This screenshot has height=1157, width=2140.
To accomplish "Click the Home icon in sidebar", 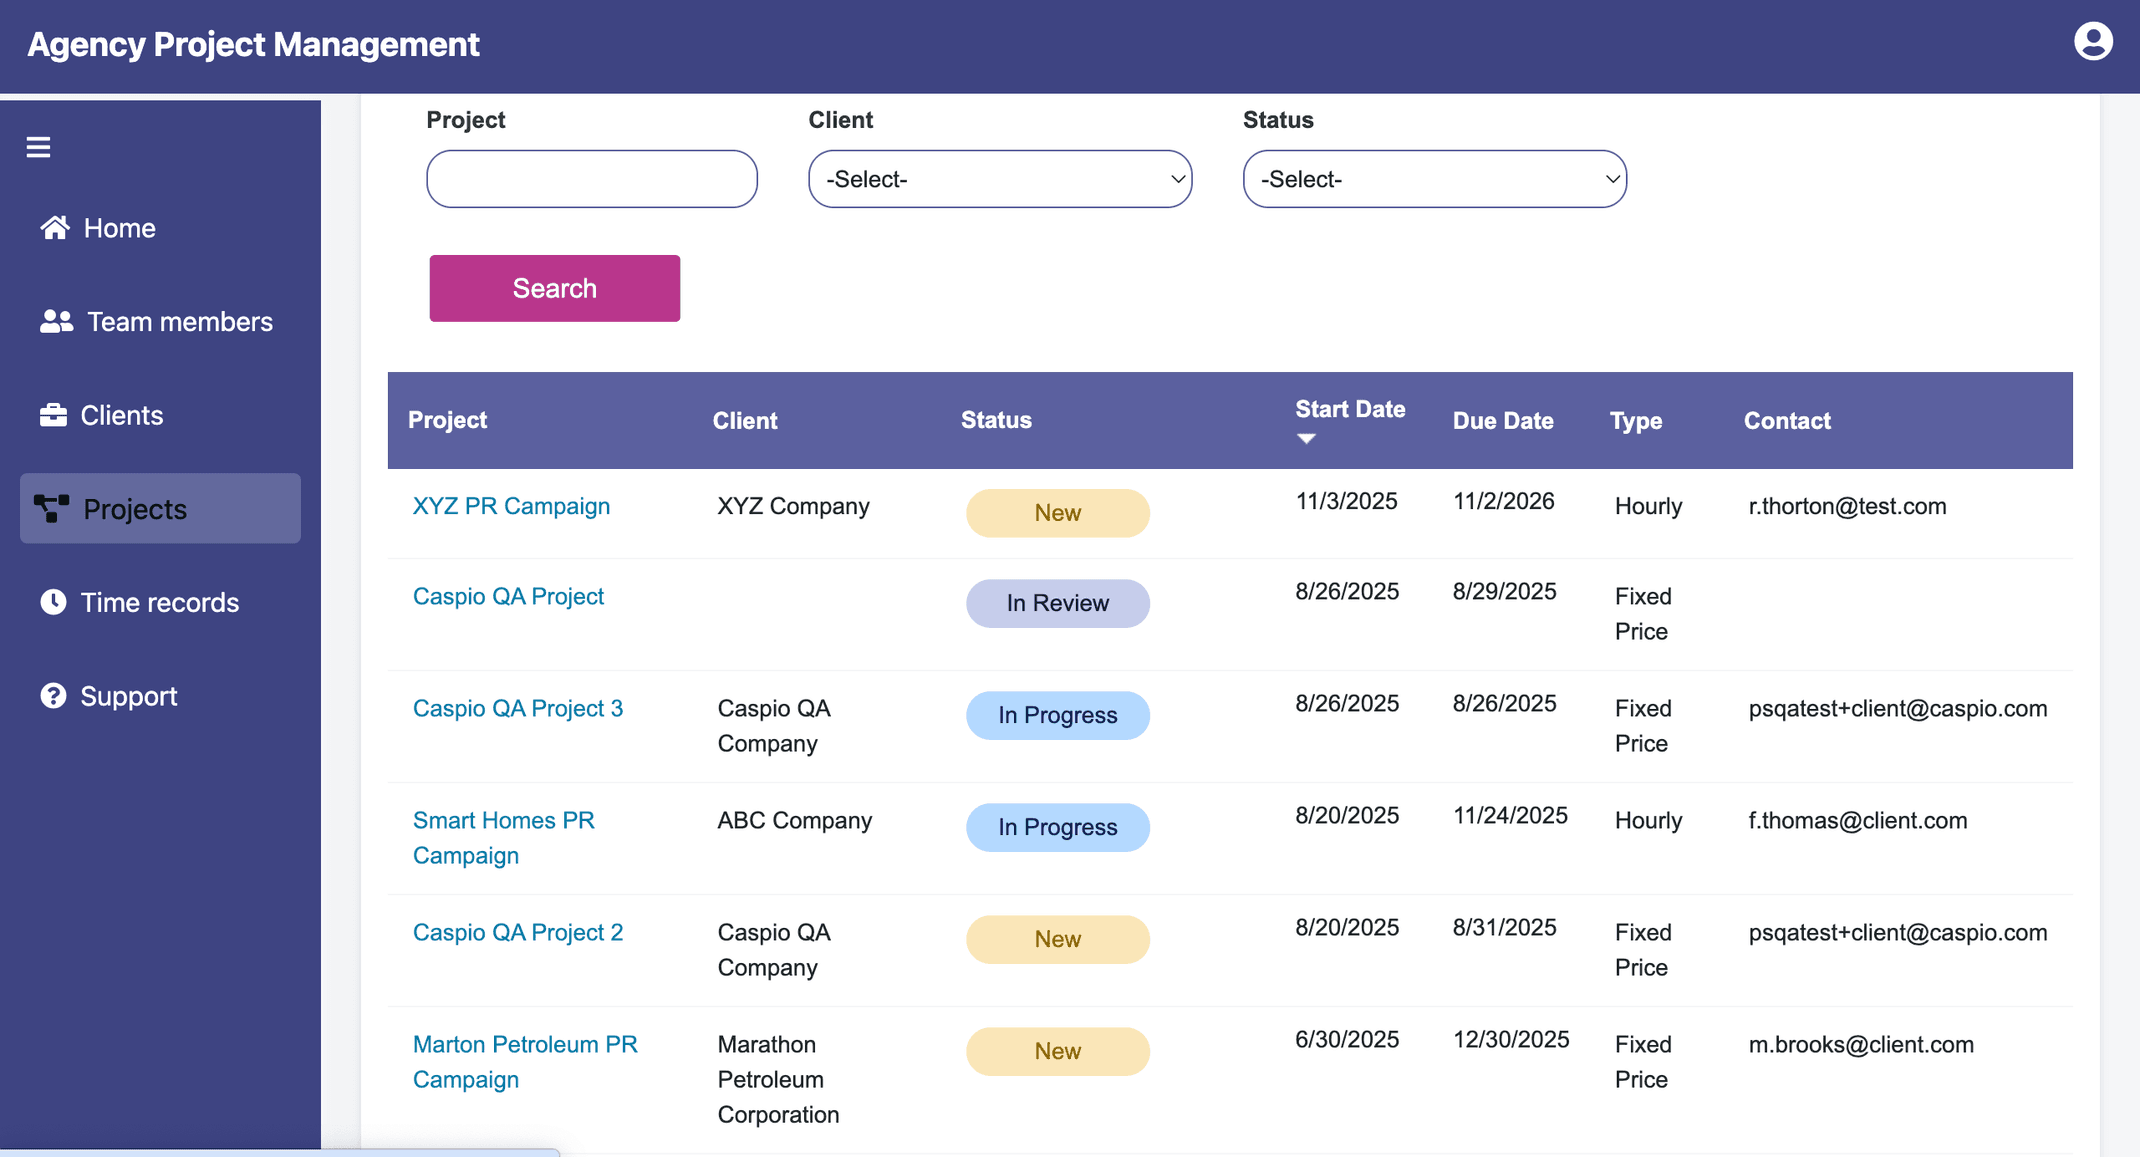I will tap(56, 227).
